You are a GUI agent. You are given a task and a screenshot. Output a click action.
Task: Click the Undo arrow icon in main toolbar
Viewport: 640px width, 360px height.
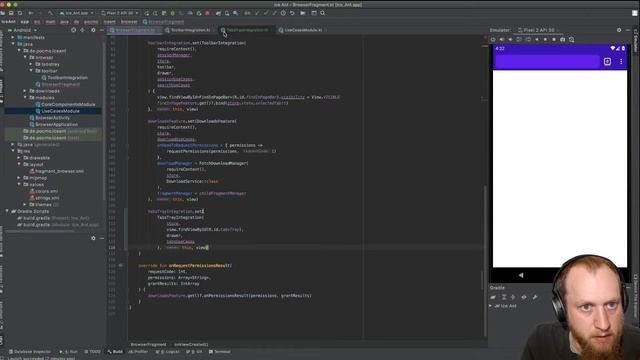[x=292, y=13]
